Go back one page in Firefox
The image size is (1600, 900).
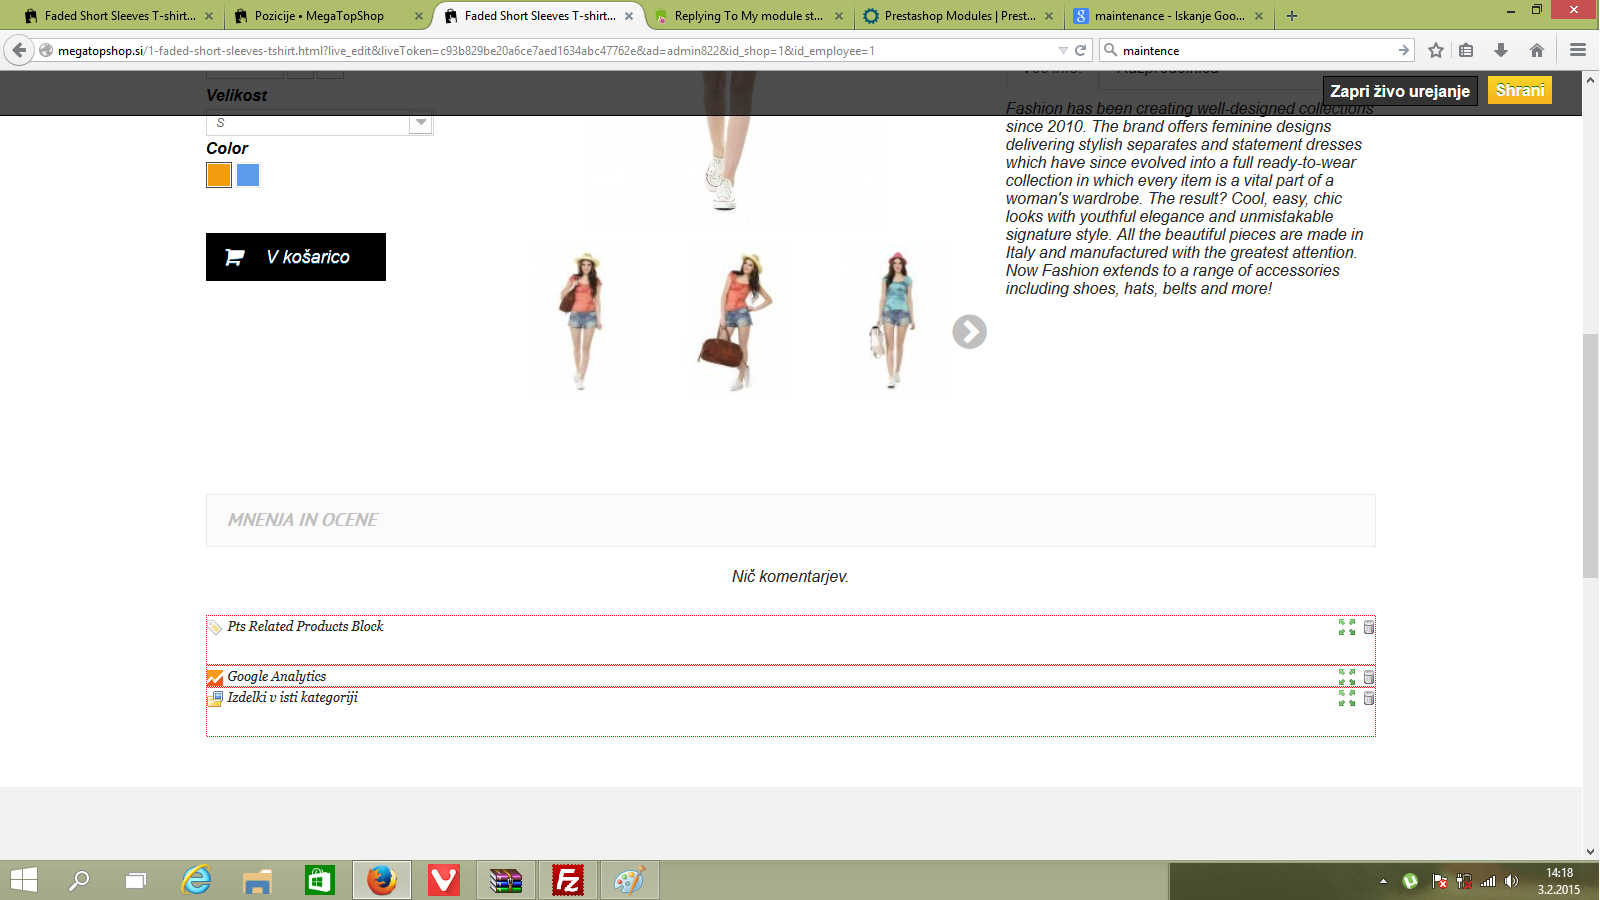click(19, 50)
